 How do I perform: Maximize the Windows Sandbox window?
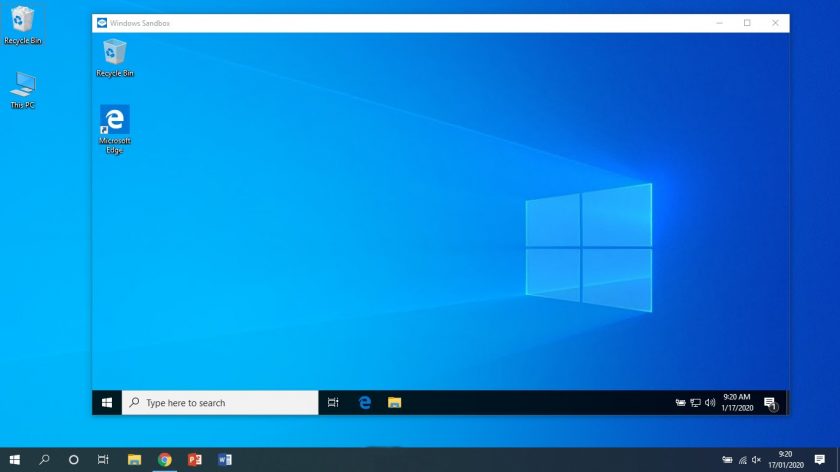[x=747, y=23]
